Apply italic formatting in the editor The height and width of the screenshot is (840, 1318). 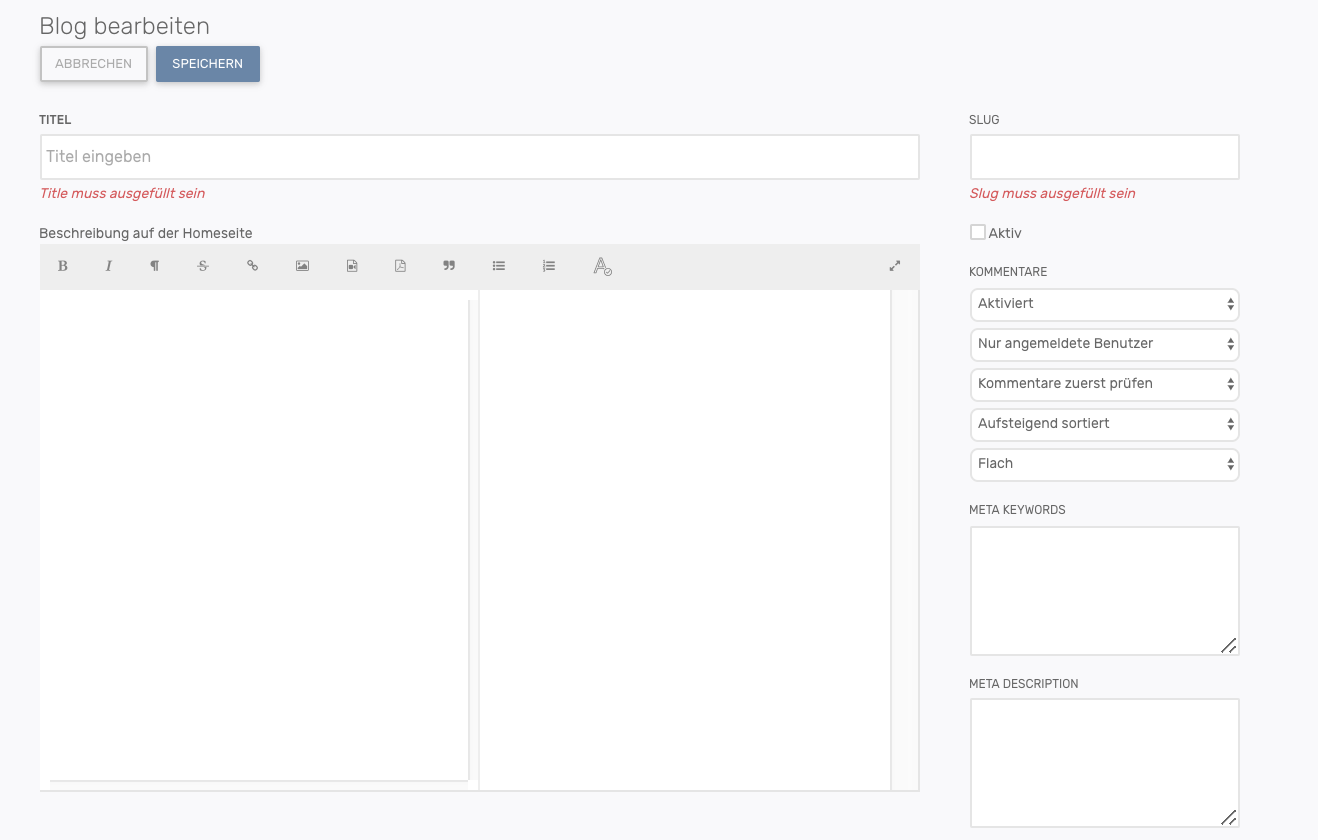pyautogui.click(x=109, y=266)
